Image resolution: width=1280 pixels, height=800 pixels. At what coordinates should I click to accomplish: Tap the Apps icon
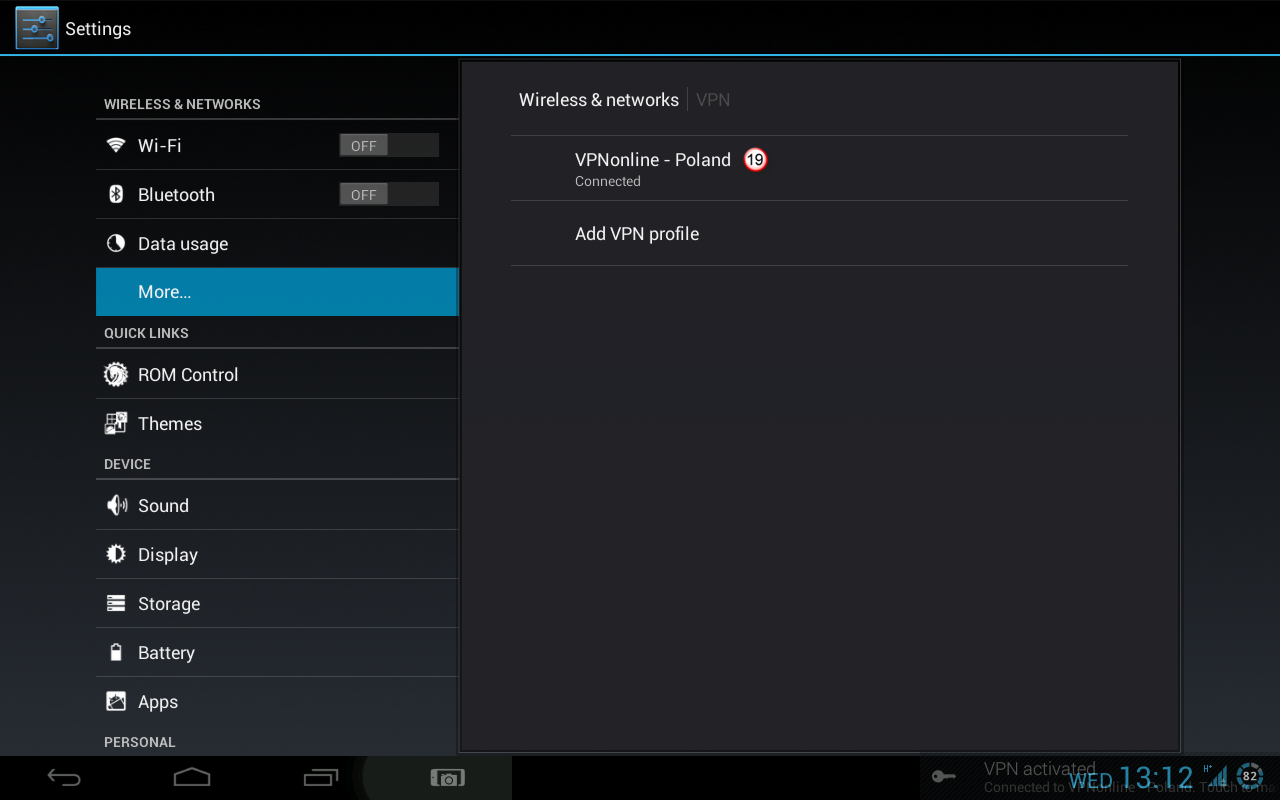(x=116, y=701)
